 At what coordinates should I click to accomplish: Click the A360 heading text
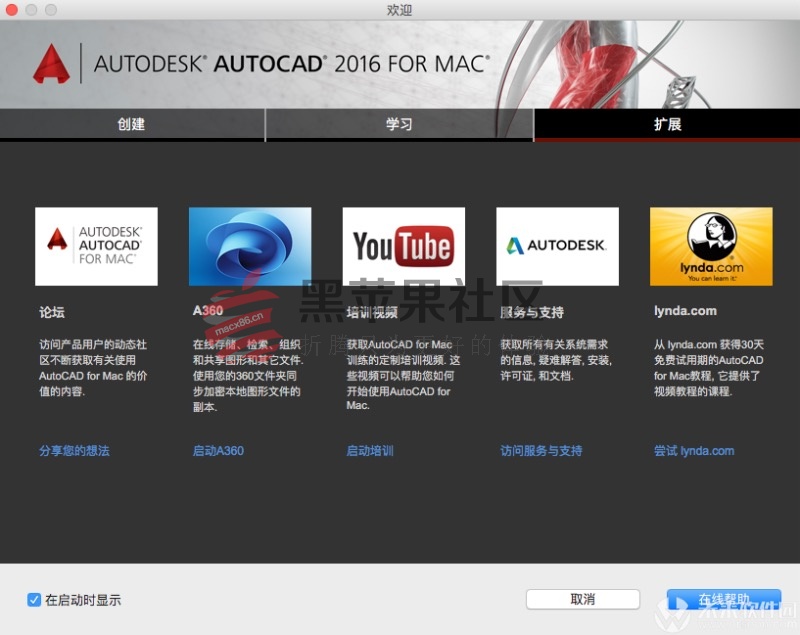pos(208,311)
